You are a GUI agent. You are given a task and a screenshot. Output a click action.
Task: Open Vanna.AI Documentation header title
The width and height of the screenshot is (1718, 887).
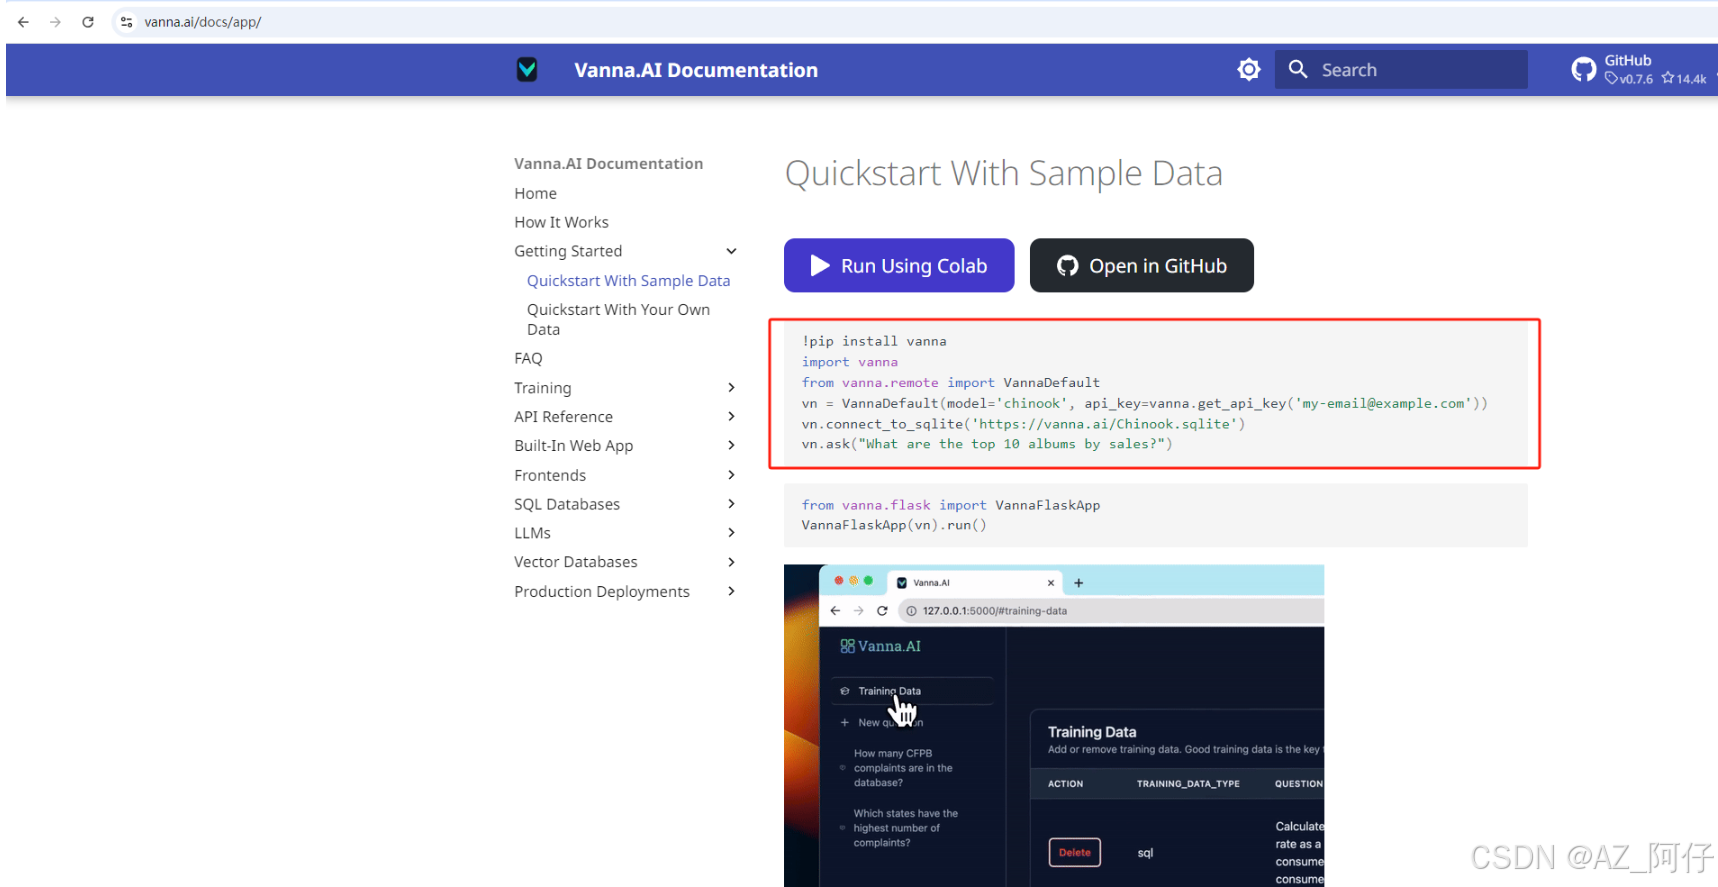pos(696,70)
